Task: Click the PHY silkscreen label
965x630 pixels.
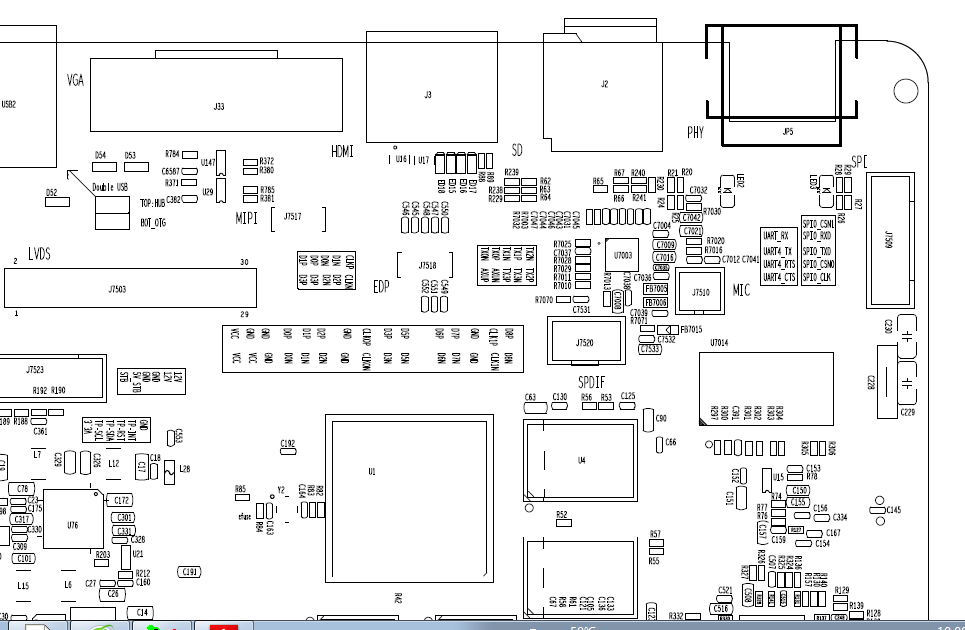Action: (x=695, y=132)
